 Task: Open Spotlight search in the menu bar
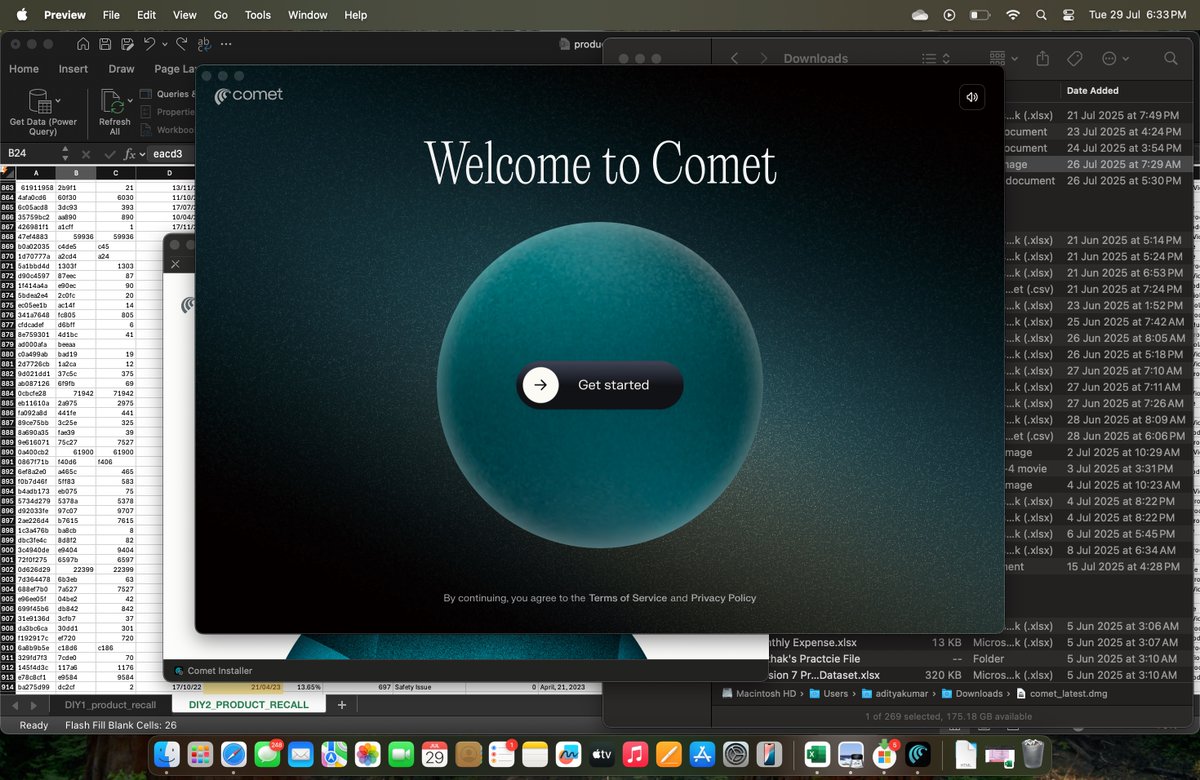(x=1041, y=15)
